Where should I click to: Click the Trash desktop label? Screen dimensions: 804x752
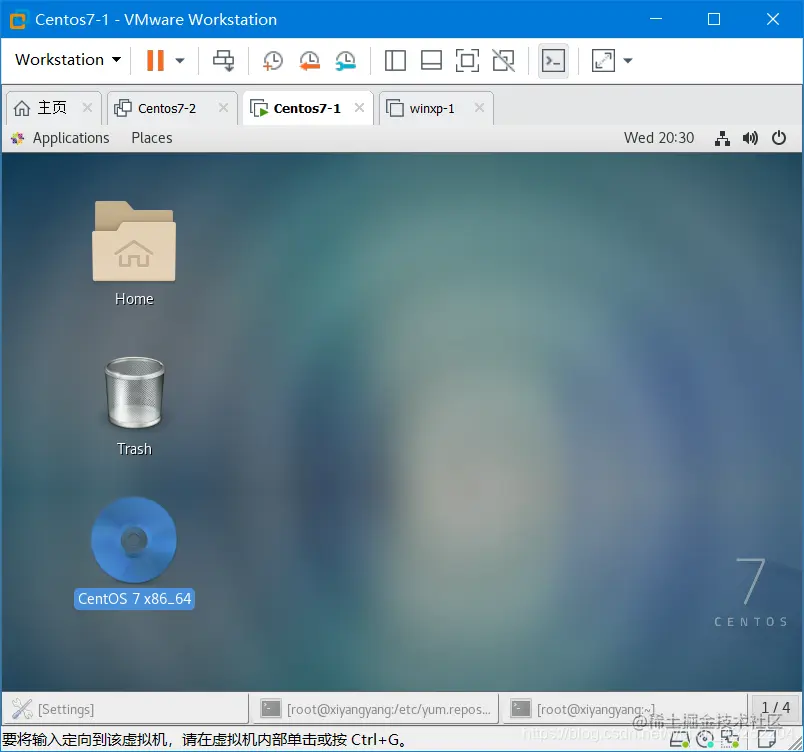(x=134, y=449)
